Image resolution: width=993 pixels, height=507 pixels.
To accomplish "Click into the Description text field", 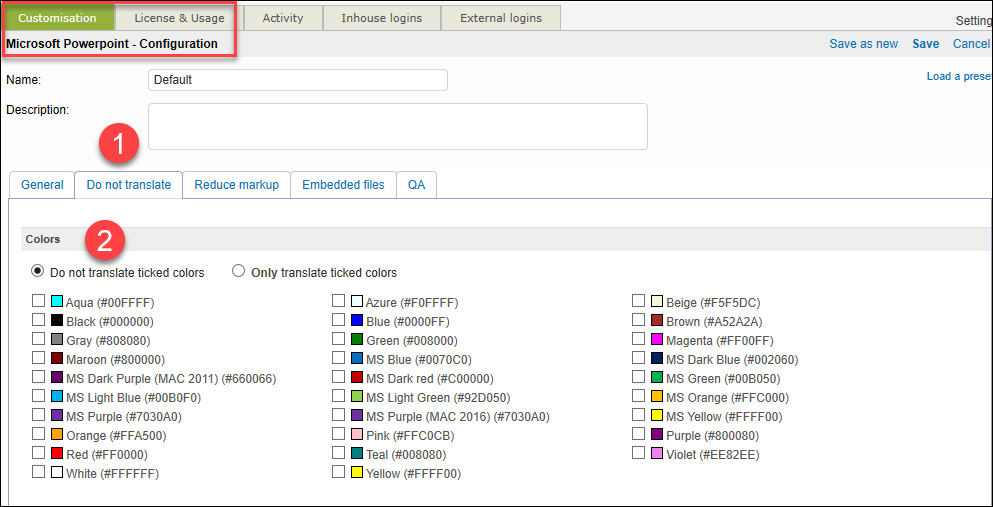I will [x=397, y=126].
